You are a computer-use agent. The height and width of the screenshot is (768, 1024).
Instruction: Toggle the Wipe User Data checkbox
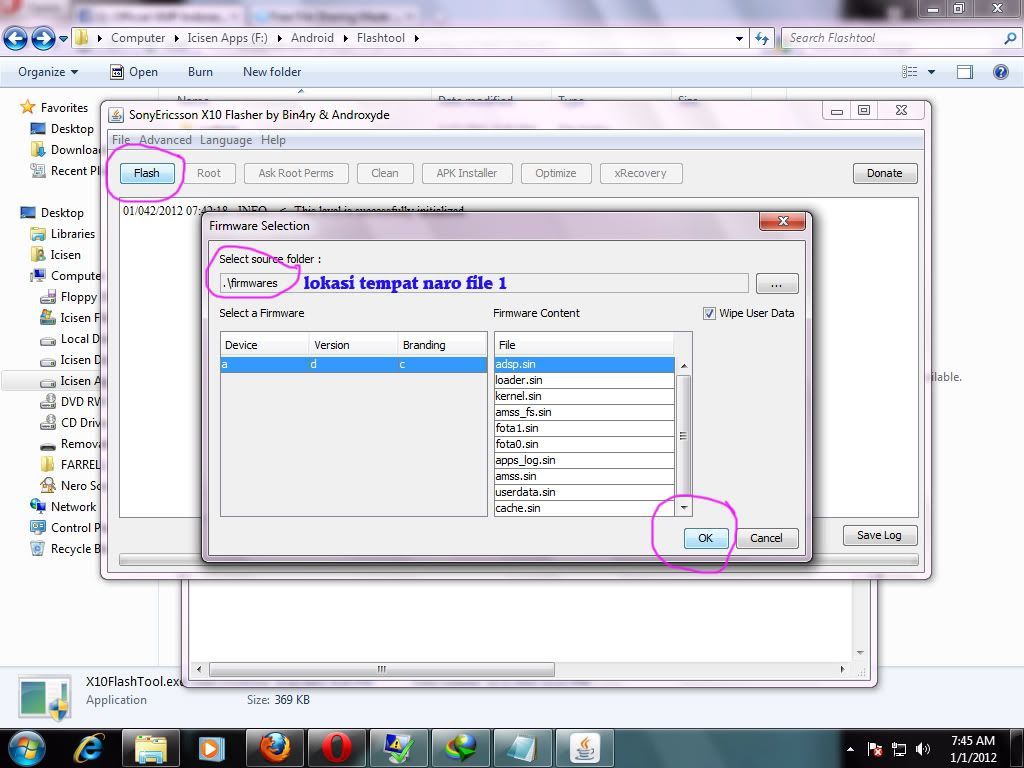pyautogui.click(x=709, y=313)
